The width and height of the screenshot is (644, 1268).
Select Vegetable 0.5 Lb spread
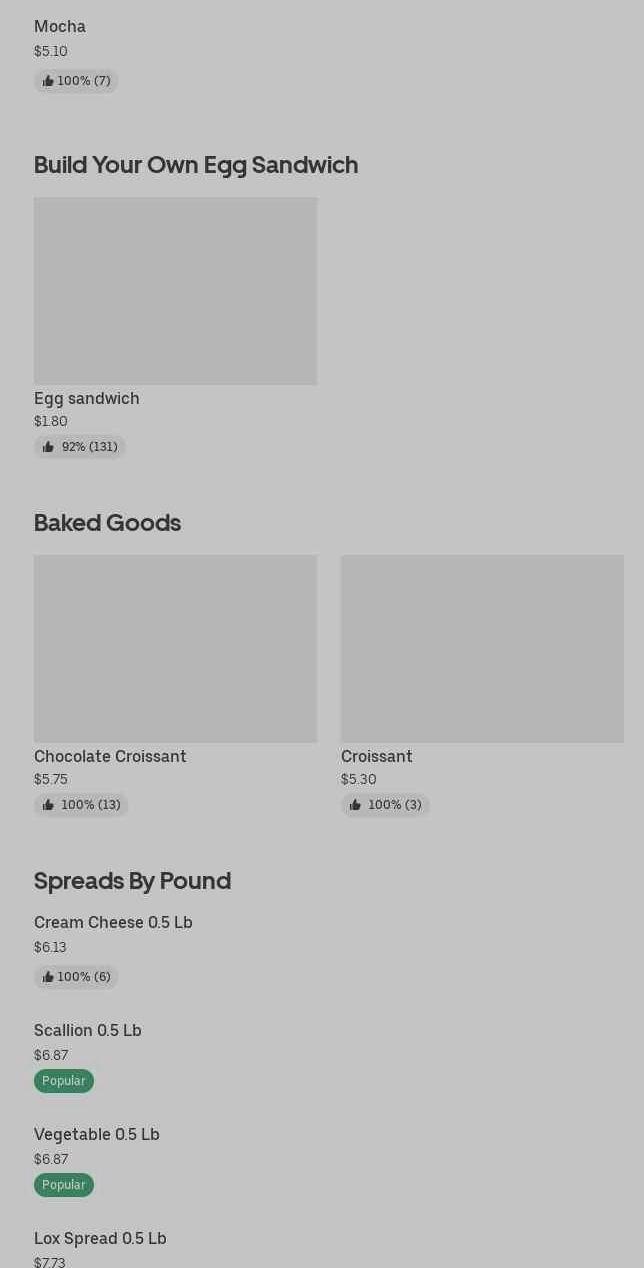(x=97, y=1135)
